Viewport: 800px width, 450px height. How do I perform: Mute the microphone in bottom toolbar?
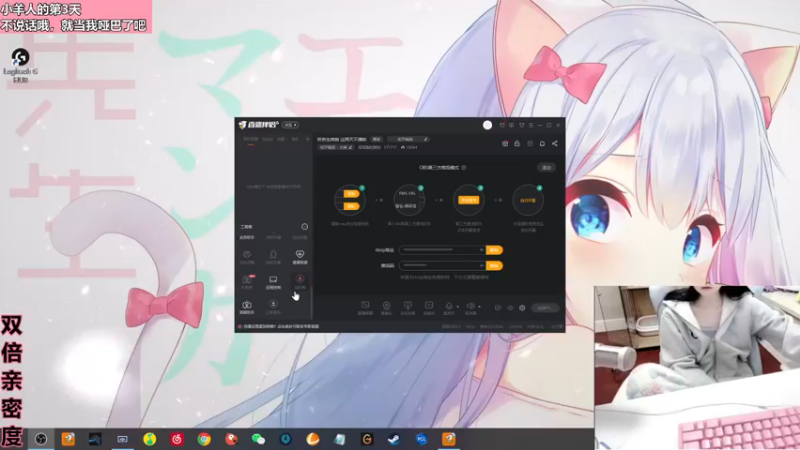tap(448, 308)
